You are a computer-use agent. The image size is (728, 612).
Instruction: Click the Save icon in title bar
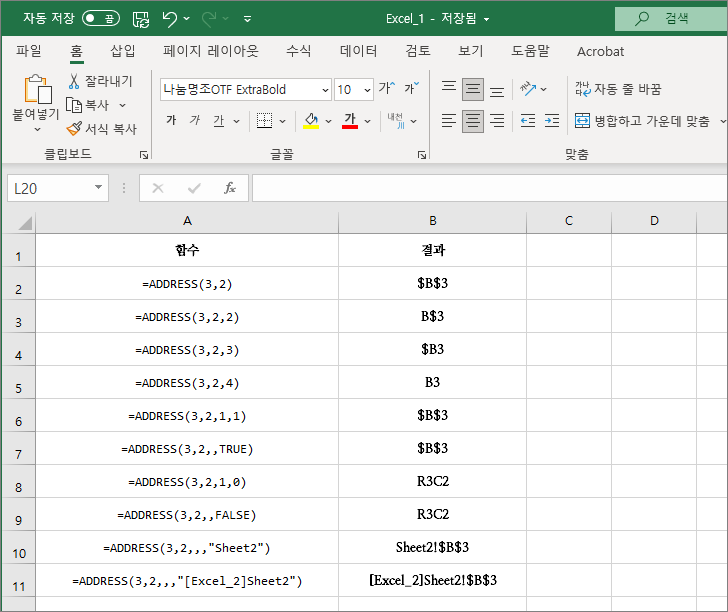click(141, 19)
